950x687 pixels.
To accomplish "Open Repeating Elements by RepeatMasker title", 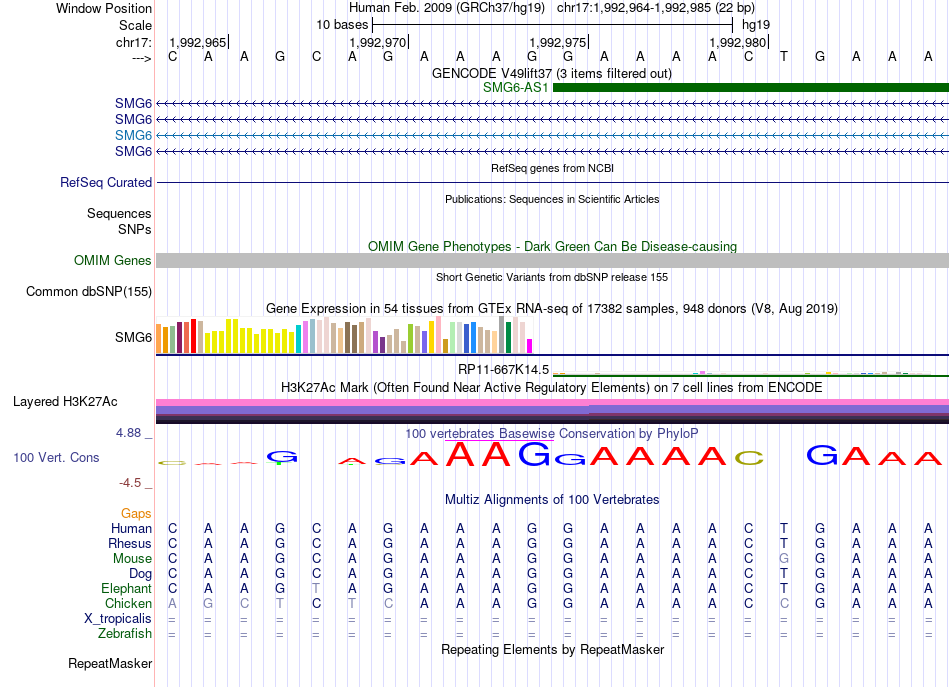I will point(552,649).
